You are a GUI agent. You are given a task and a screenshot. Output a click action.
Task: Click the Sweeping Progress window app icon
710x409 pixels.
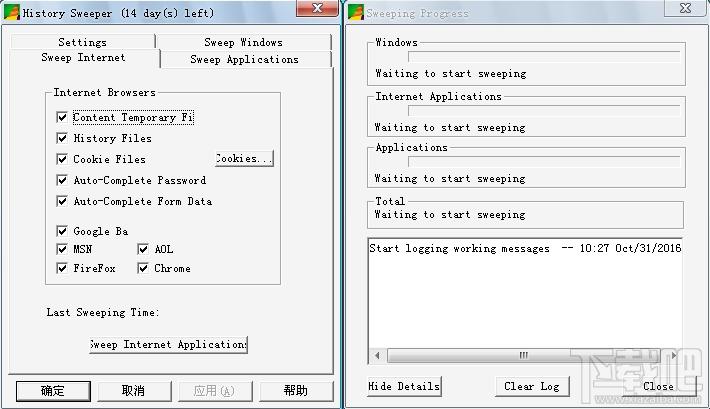(356, 12)
